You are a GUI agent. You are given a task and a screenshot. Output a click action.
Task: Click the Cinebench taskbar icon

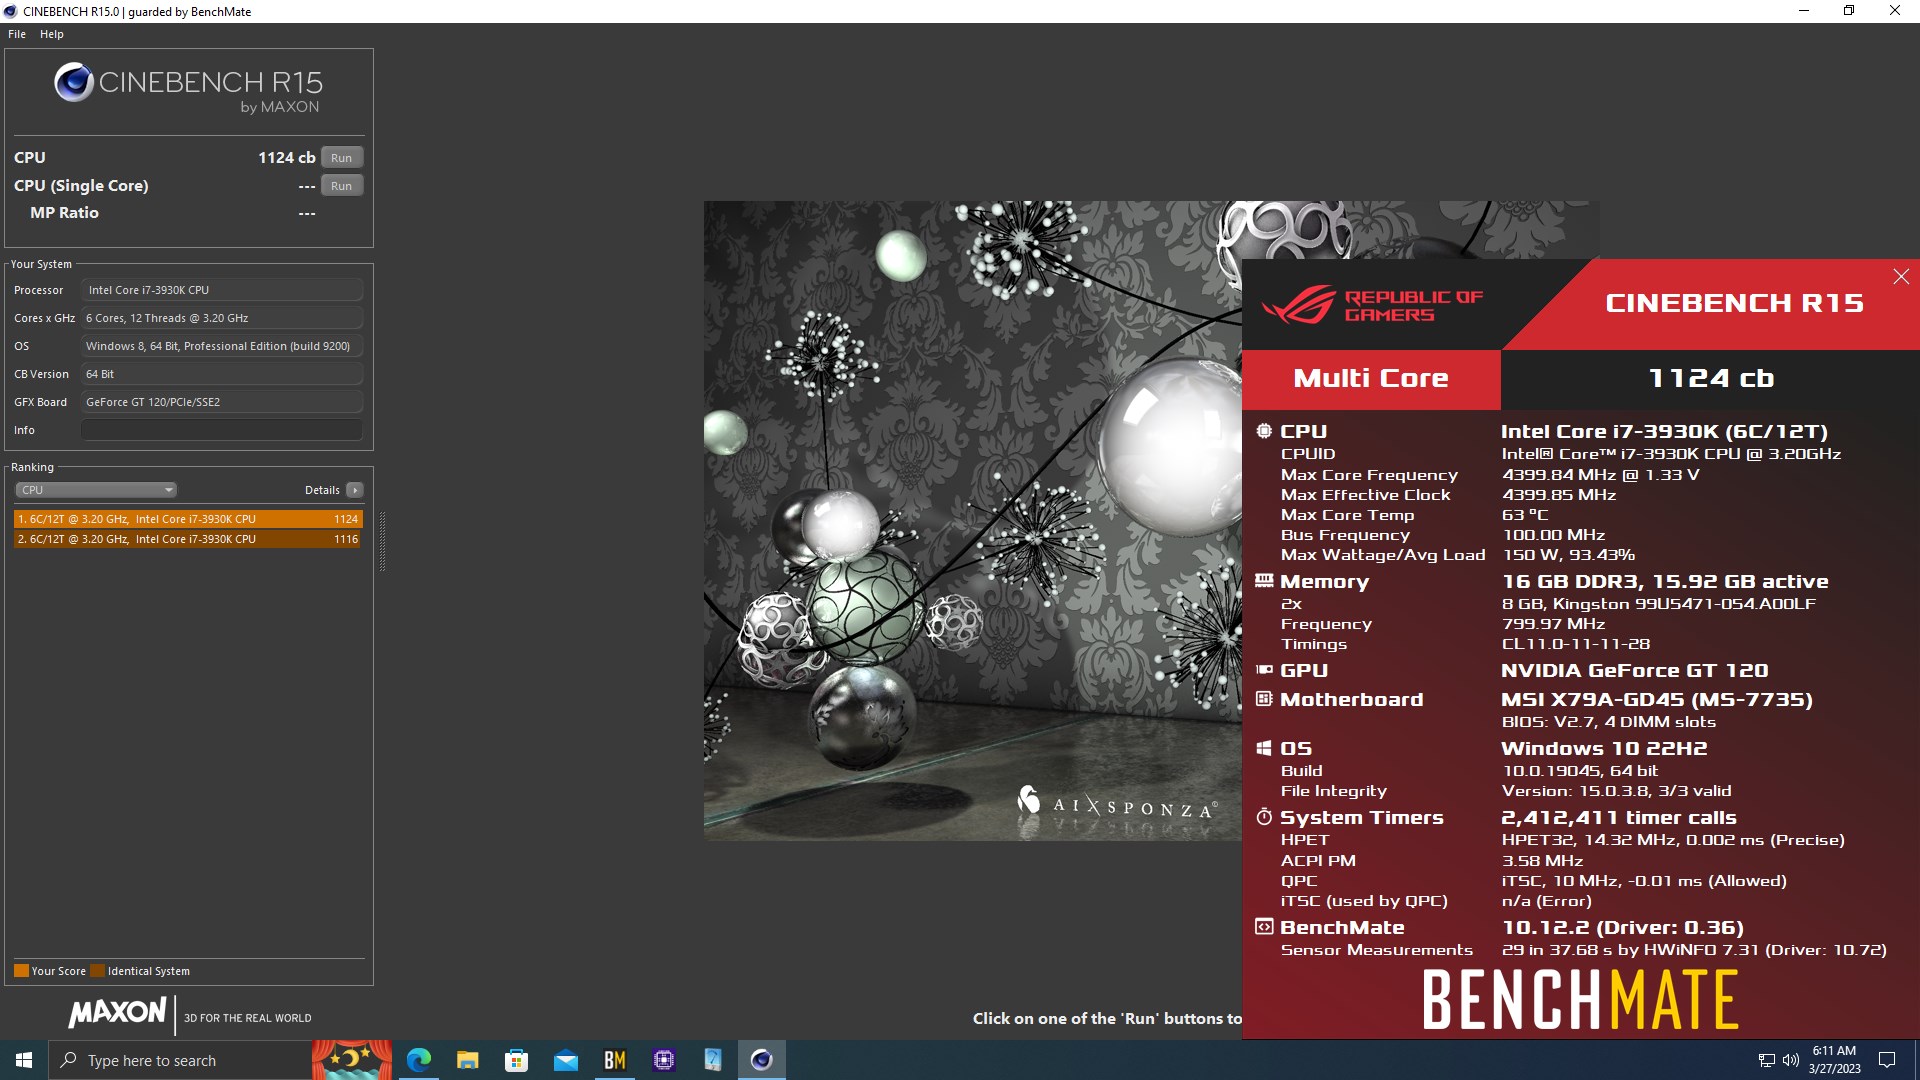pos(761,1060)
